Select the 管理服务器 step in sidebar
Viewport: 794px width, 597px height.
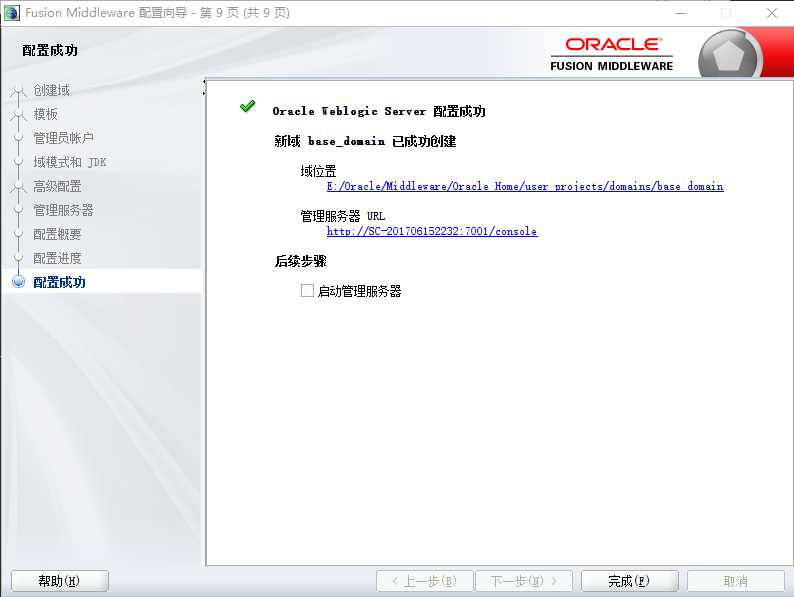click(63, 210)
